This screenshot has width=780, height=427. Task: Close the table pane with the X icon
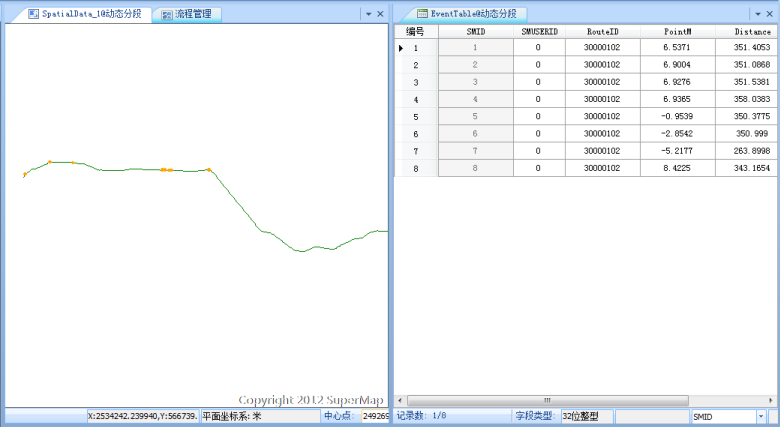coord(770,14)
